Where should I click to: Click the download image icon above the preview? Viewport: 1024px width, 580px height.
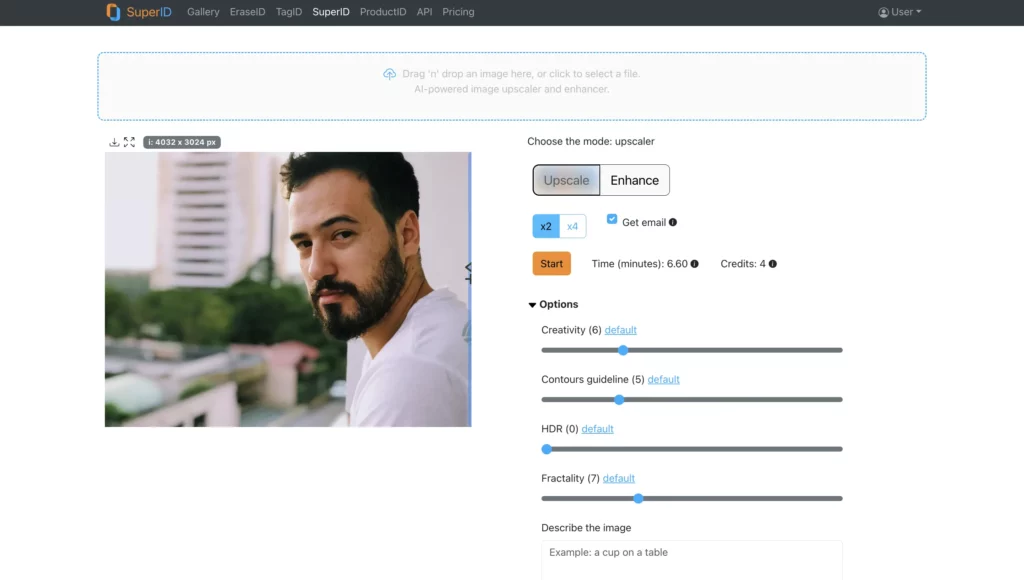coord(114,141)
